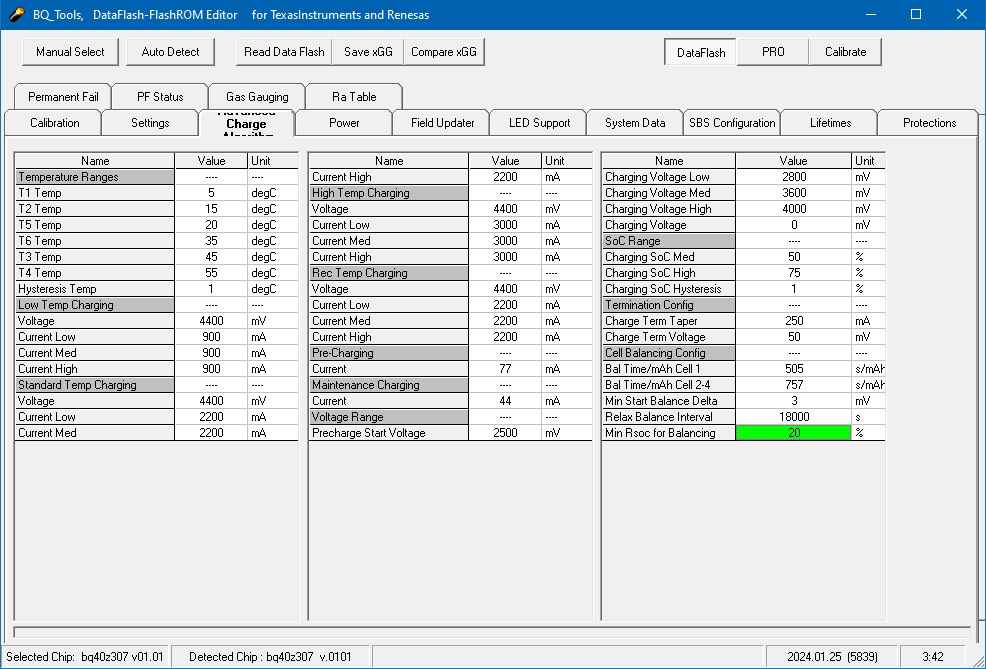Screen dimensions: 986x669
Task: Switch to the Power tab
Action: (x=344, y=123)
